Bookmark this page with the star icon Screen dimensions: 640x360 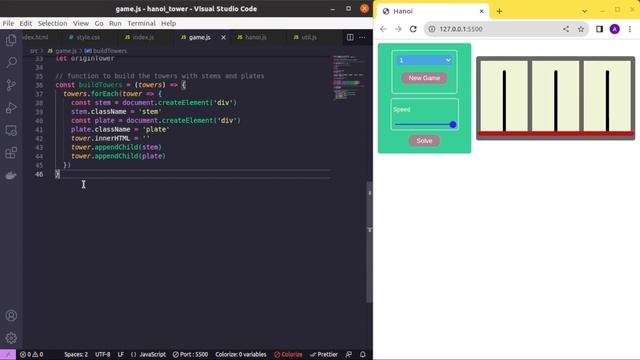[581, 29]
